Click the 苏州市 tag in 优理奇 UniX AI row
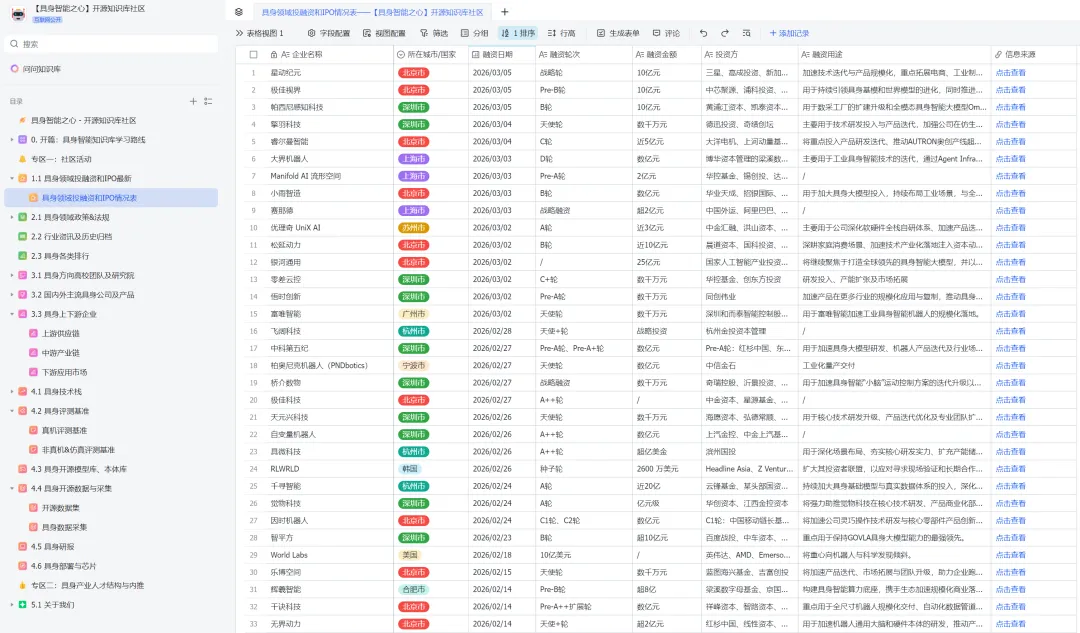The width and height of the screenshot is (1080, 633). click(413, 228)
